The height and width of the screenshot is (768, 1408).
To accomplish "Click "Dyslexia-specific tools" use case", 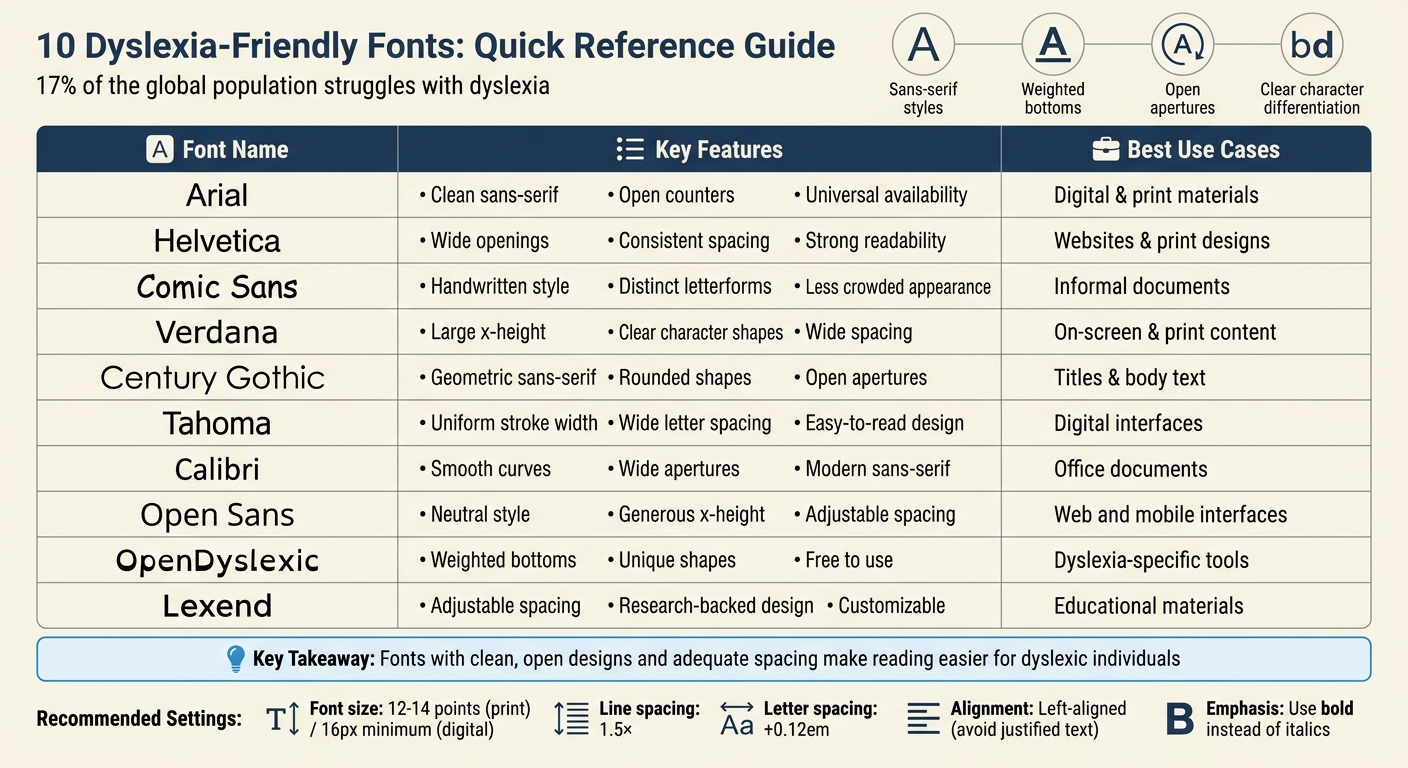I will 1151,560.
